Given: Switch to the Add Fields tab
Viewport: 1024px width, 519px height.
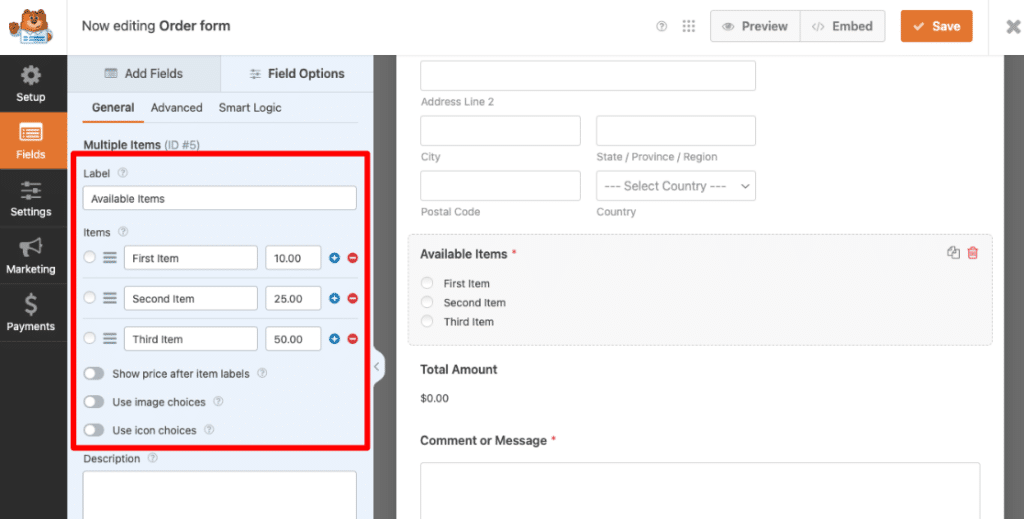Looking at the screenshot, I should 144,74.
